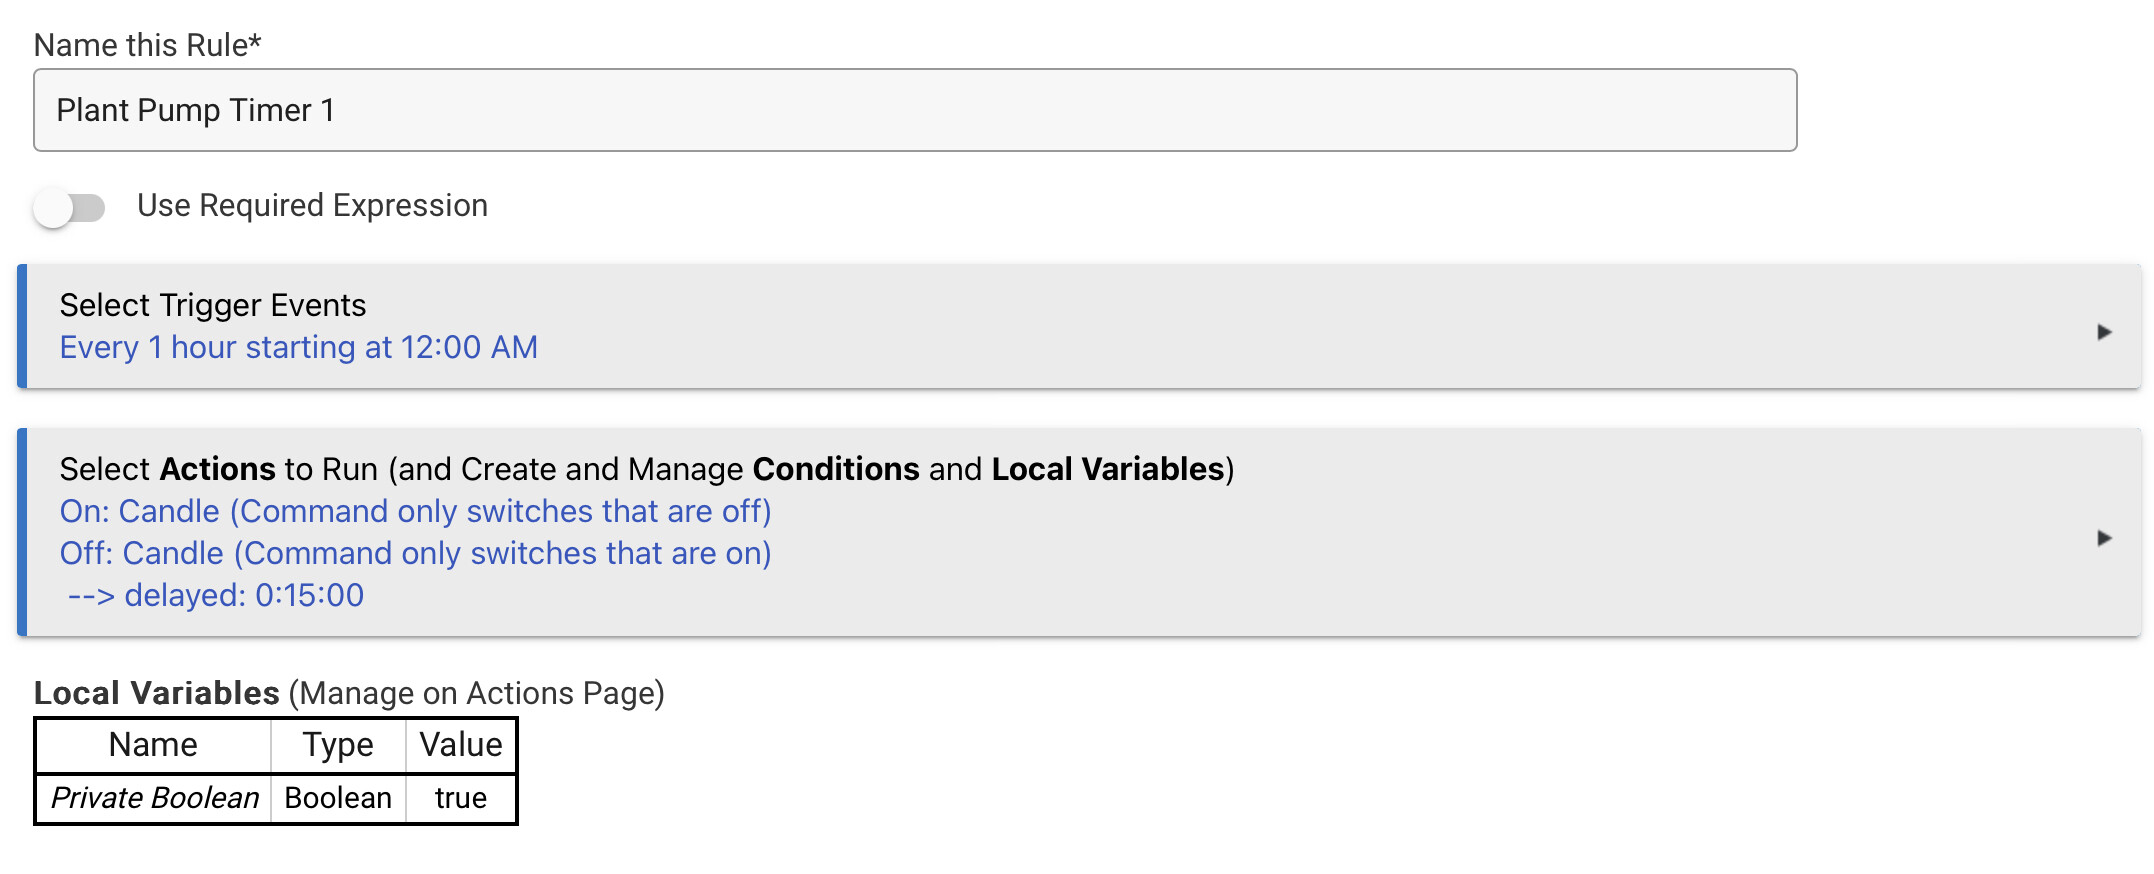2154x874 pixels.
Task: Click the Use Required Expression label
Action: pyautogui.click(x=313, y=205)
